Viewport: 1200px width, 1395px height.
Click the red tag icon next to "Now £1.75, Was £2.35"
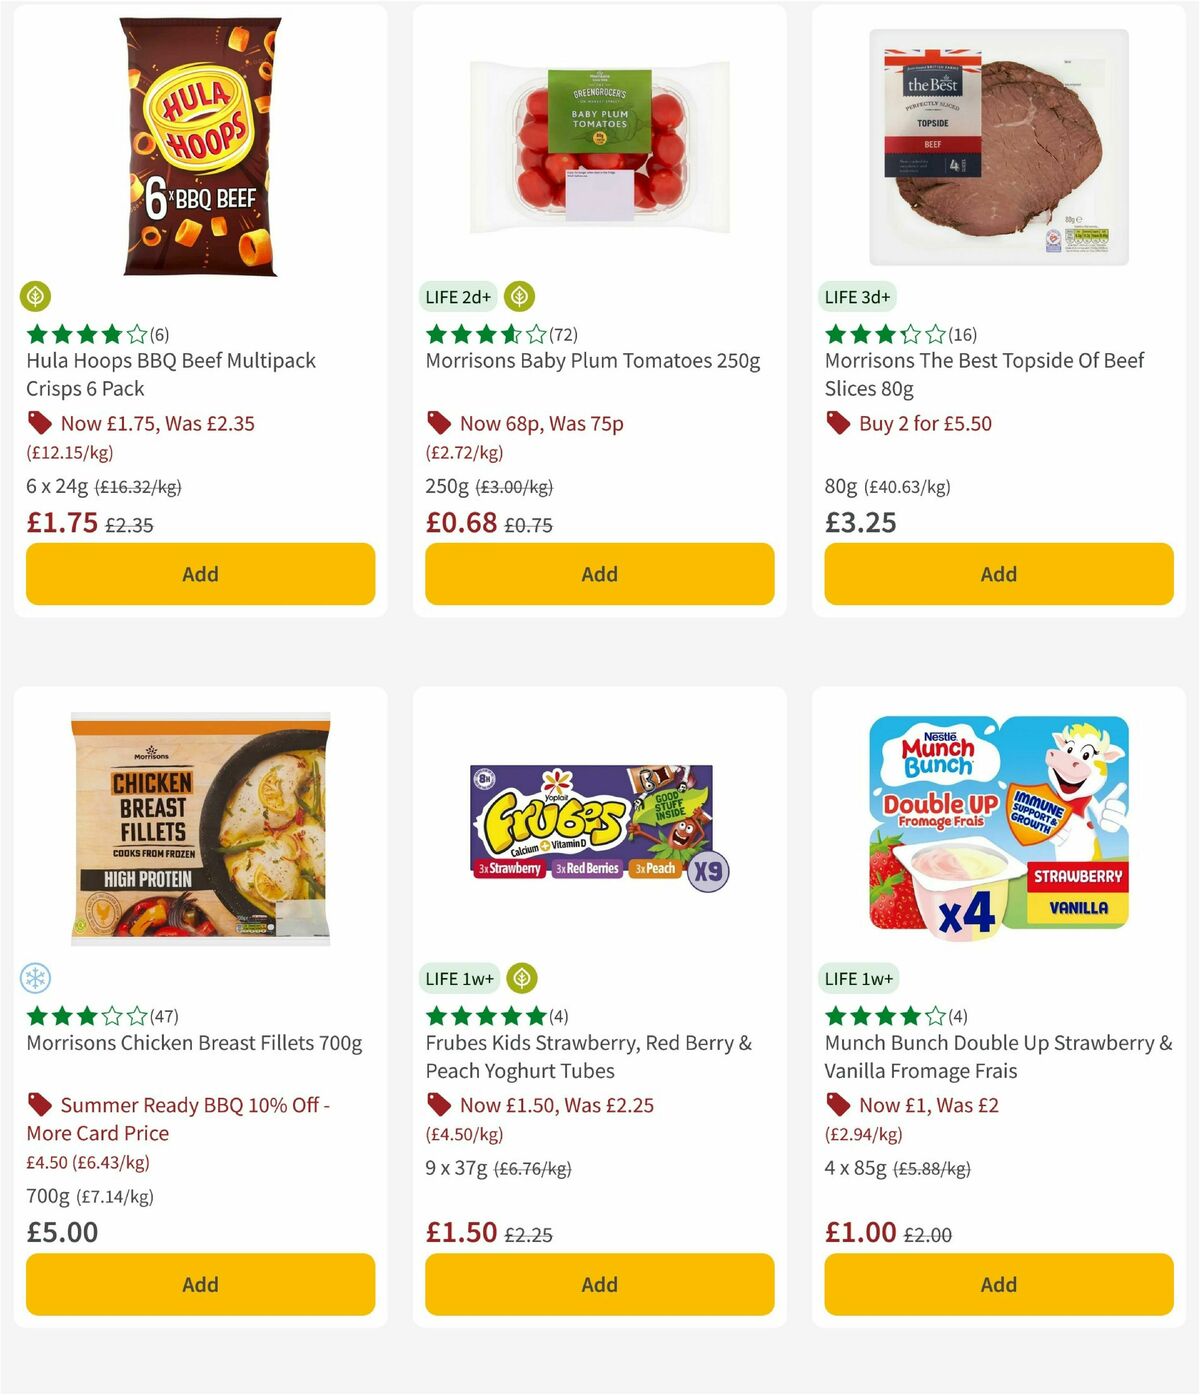coord(40,423)
